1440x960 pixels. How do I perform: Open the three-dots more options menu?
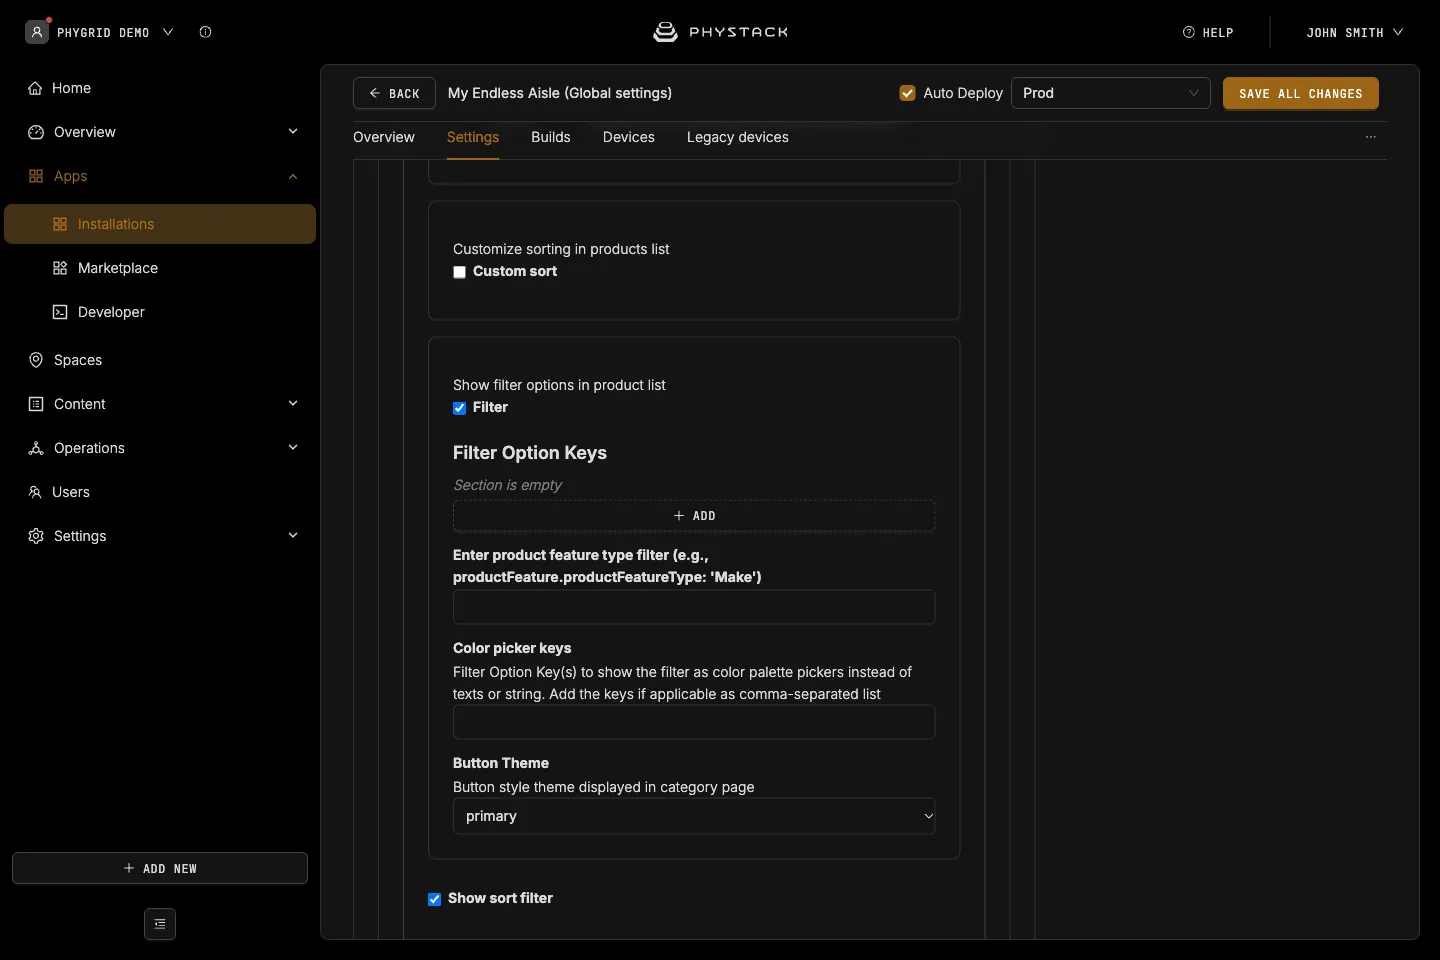pyautogui.click(x=1371, y=137)
